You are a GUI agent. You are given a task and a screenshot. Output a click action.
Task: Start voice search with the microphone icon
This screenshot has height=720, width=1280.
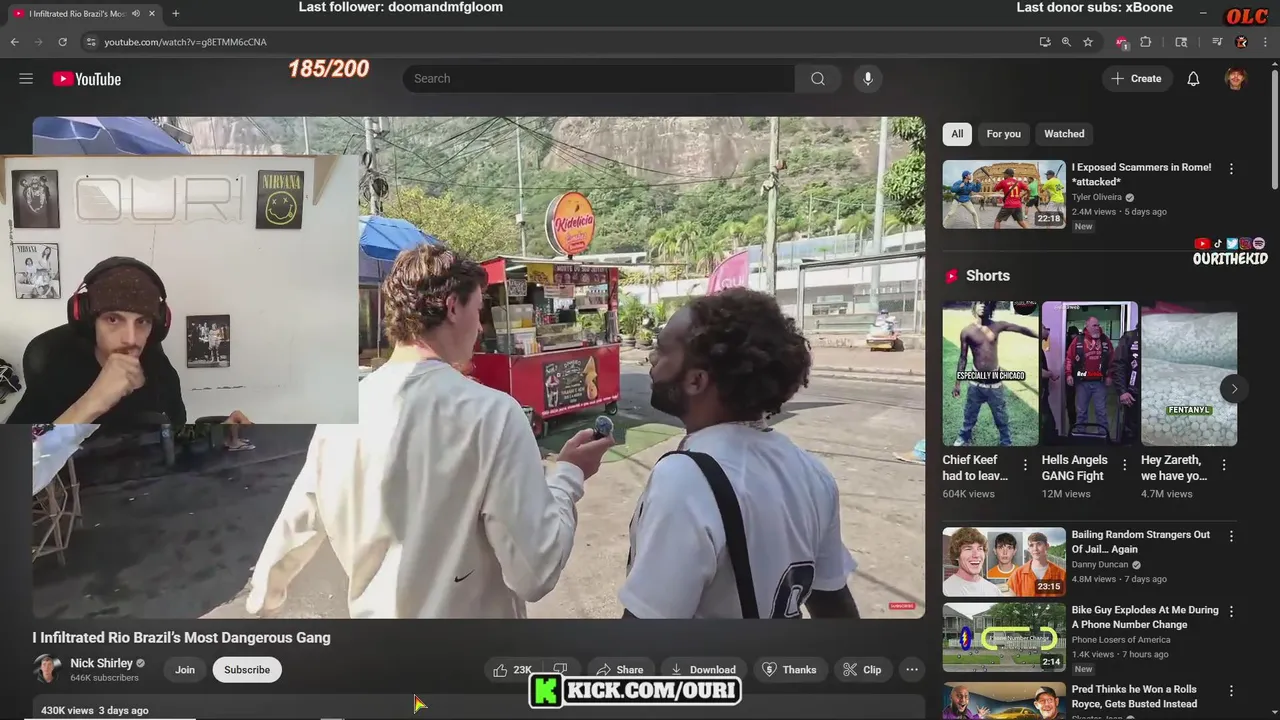click(x=868, y=79)
